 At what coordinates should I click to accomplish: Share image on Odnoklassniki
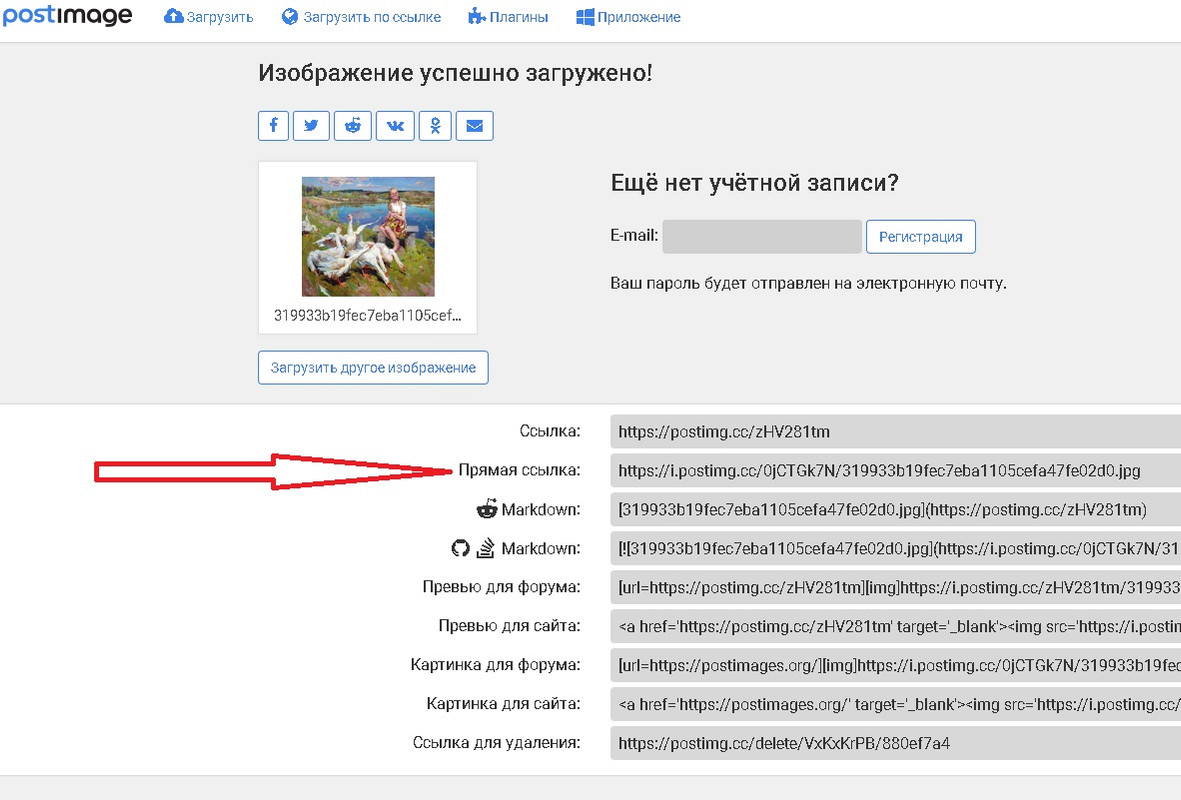[435, 126]
